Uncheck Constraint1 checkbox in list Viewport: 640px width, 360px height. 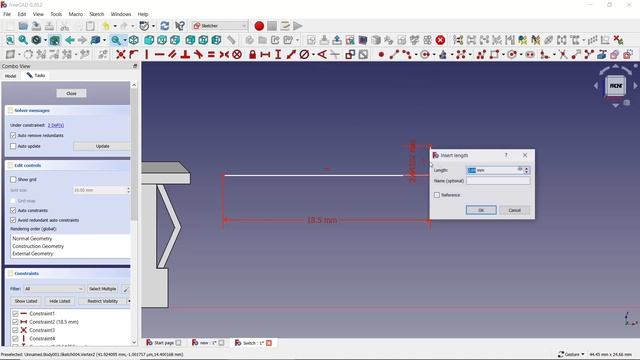pos(16,313)
